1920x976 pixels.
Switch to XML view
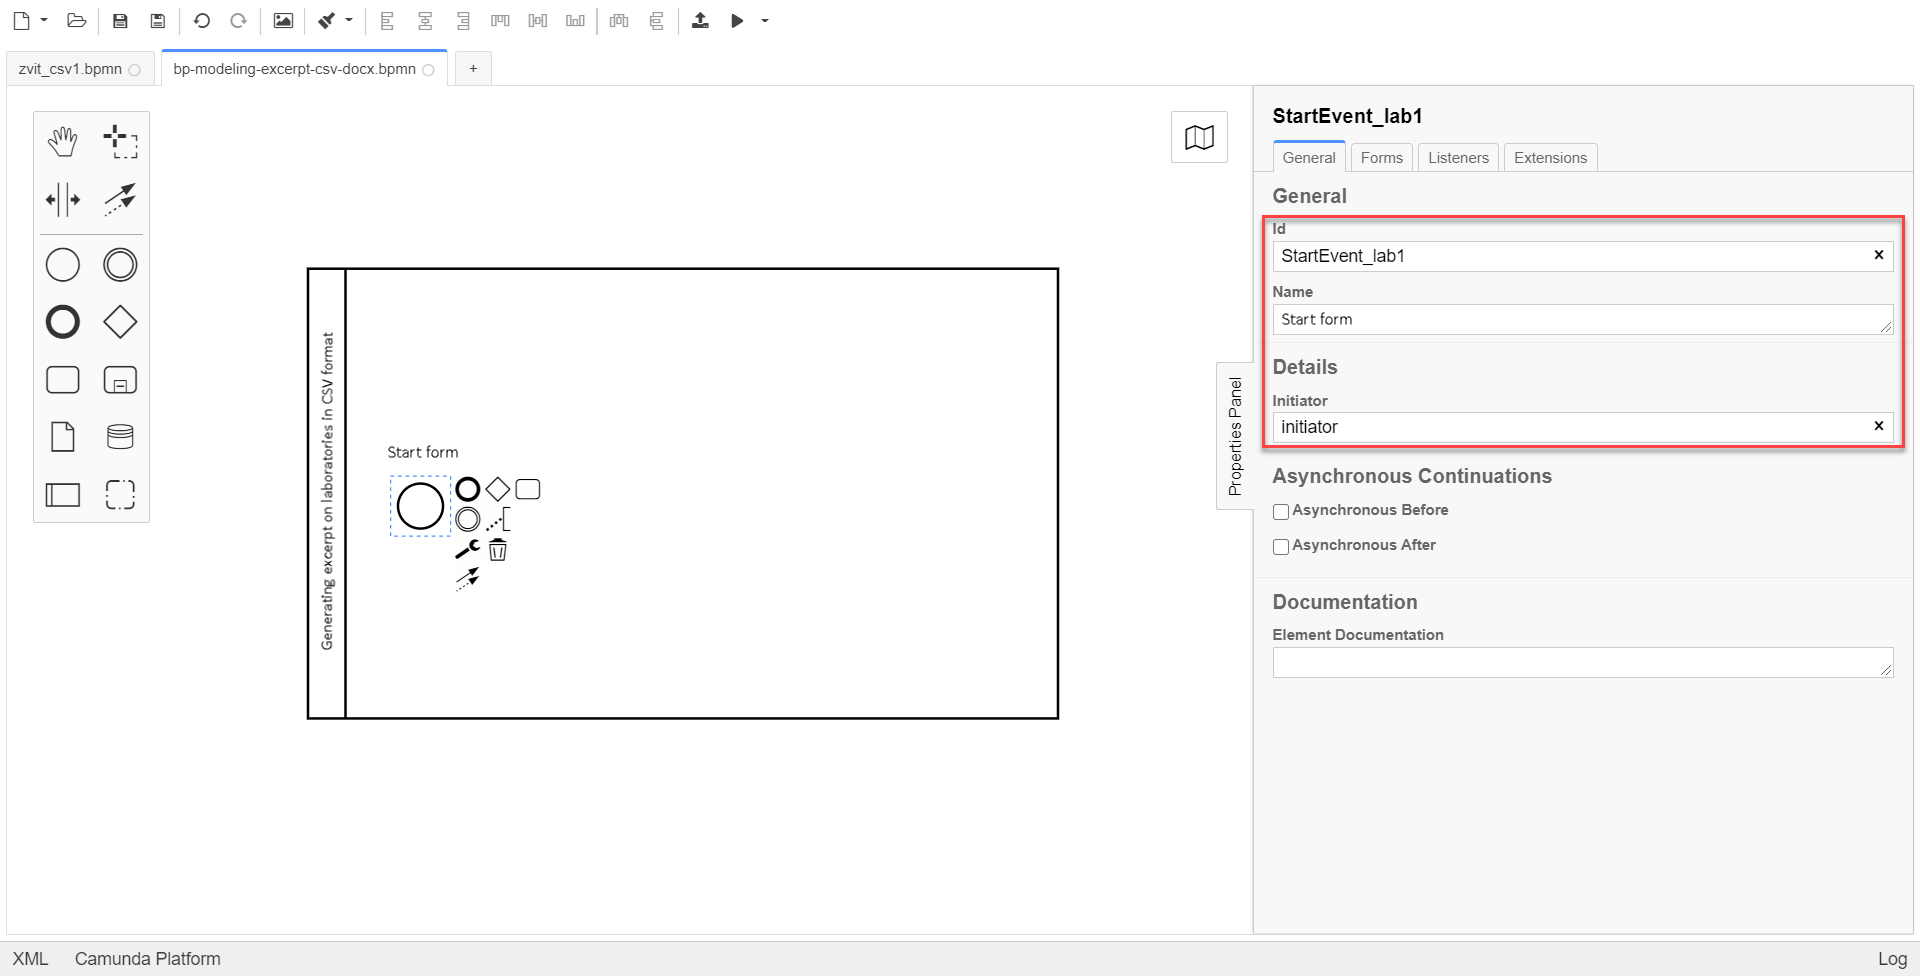coord(30,959)
